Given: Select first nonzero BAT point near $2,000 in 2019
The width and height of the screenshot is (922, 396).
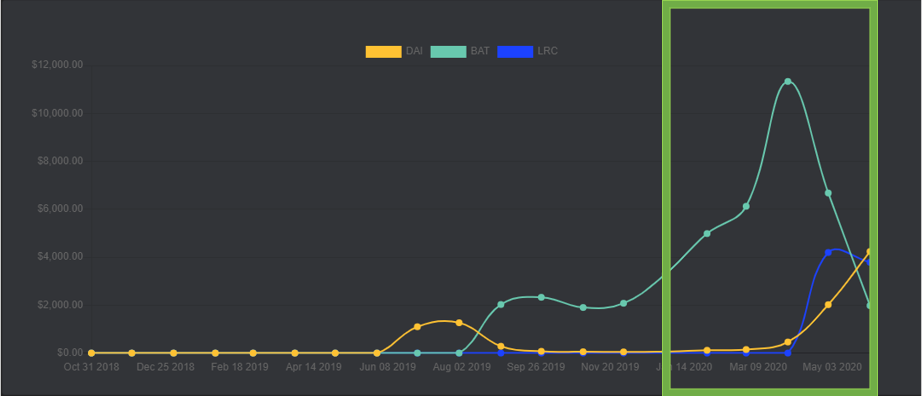Looking at the screenshot, I should pos(500,305).
